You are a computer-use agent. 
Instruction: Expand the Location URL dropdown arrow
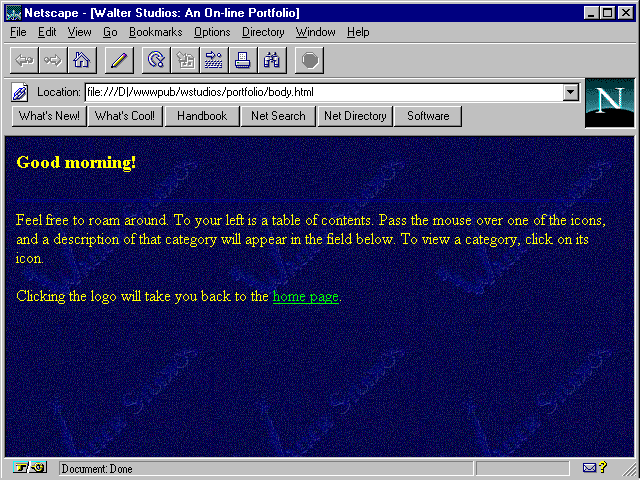571,92
